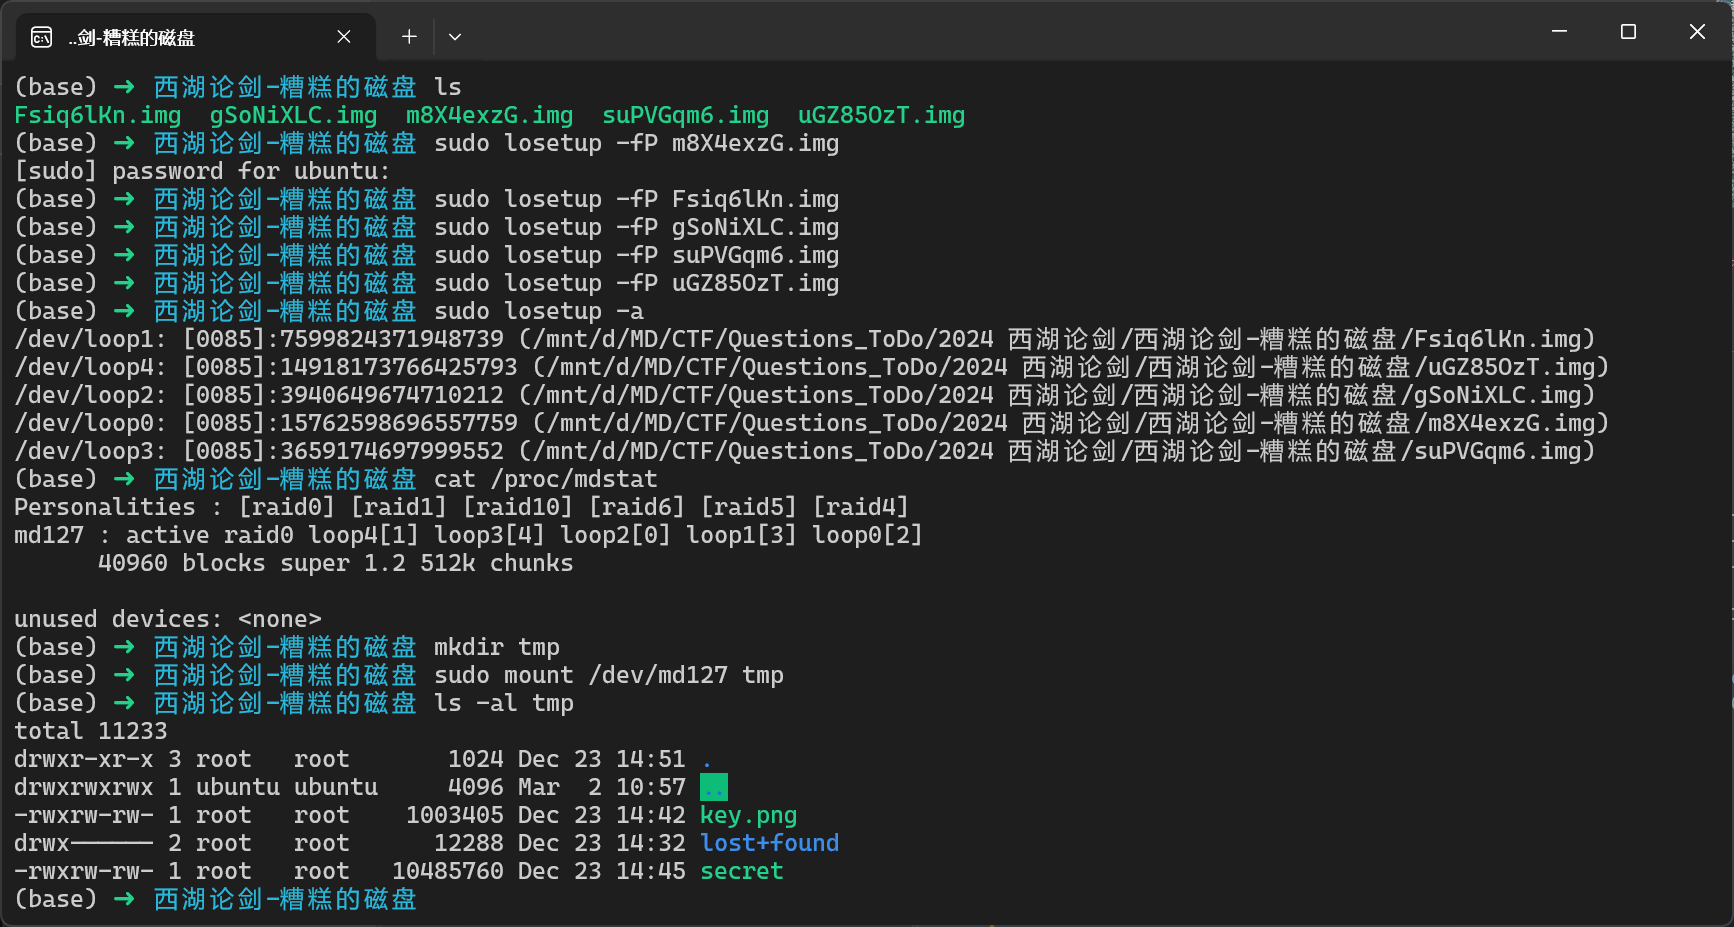The width and height of the screenshot is (1734, 927).
Task: Select the 剑-糟糕的磁盘 terminal tab
Action: point(196,37)
